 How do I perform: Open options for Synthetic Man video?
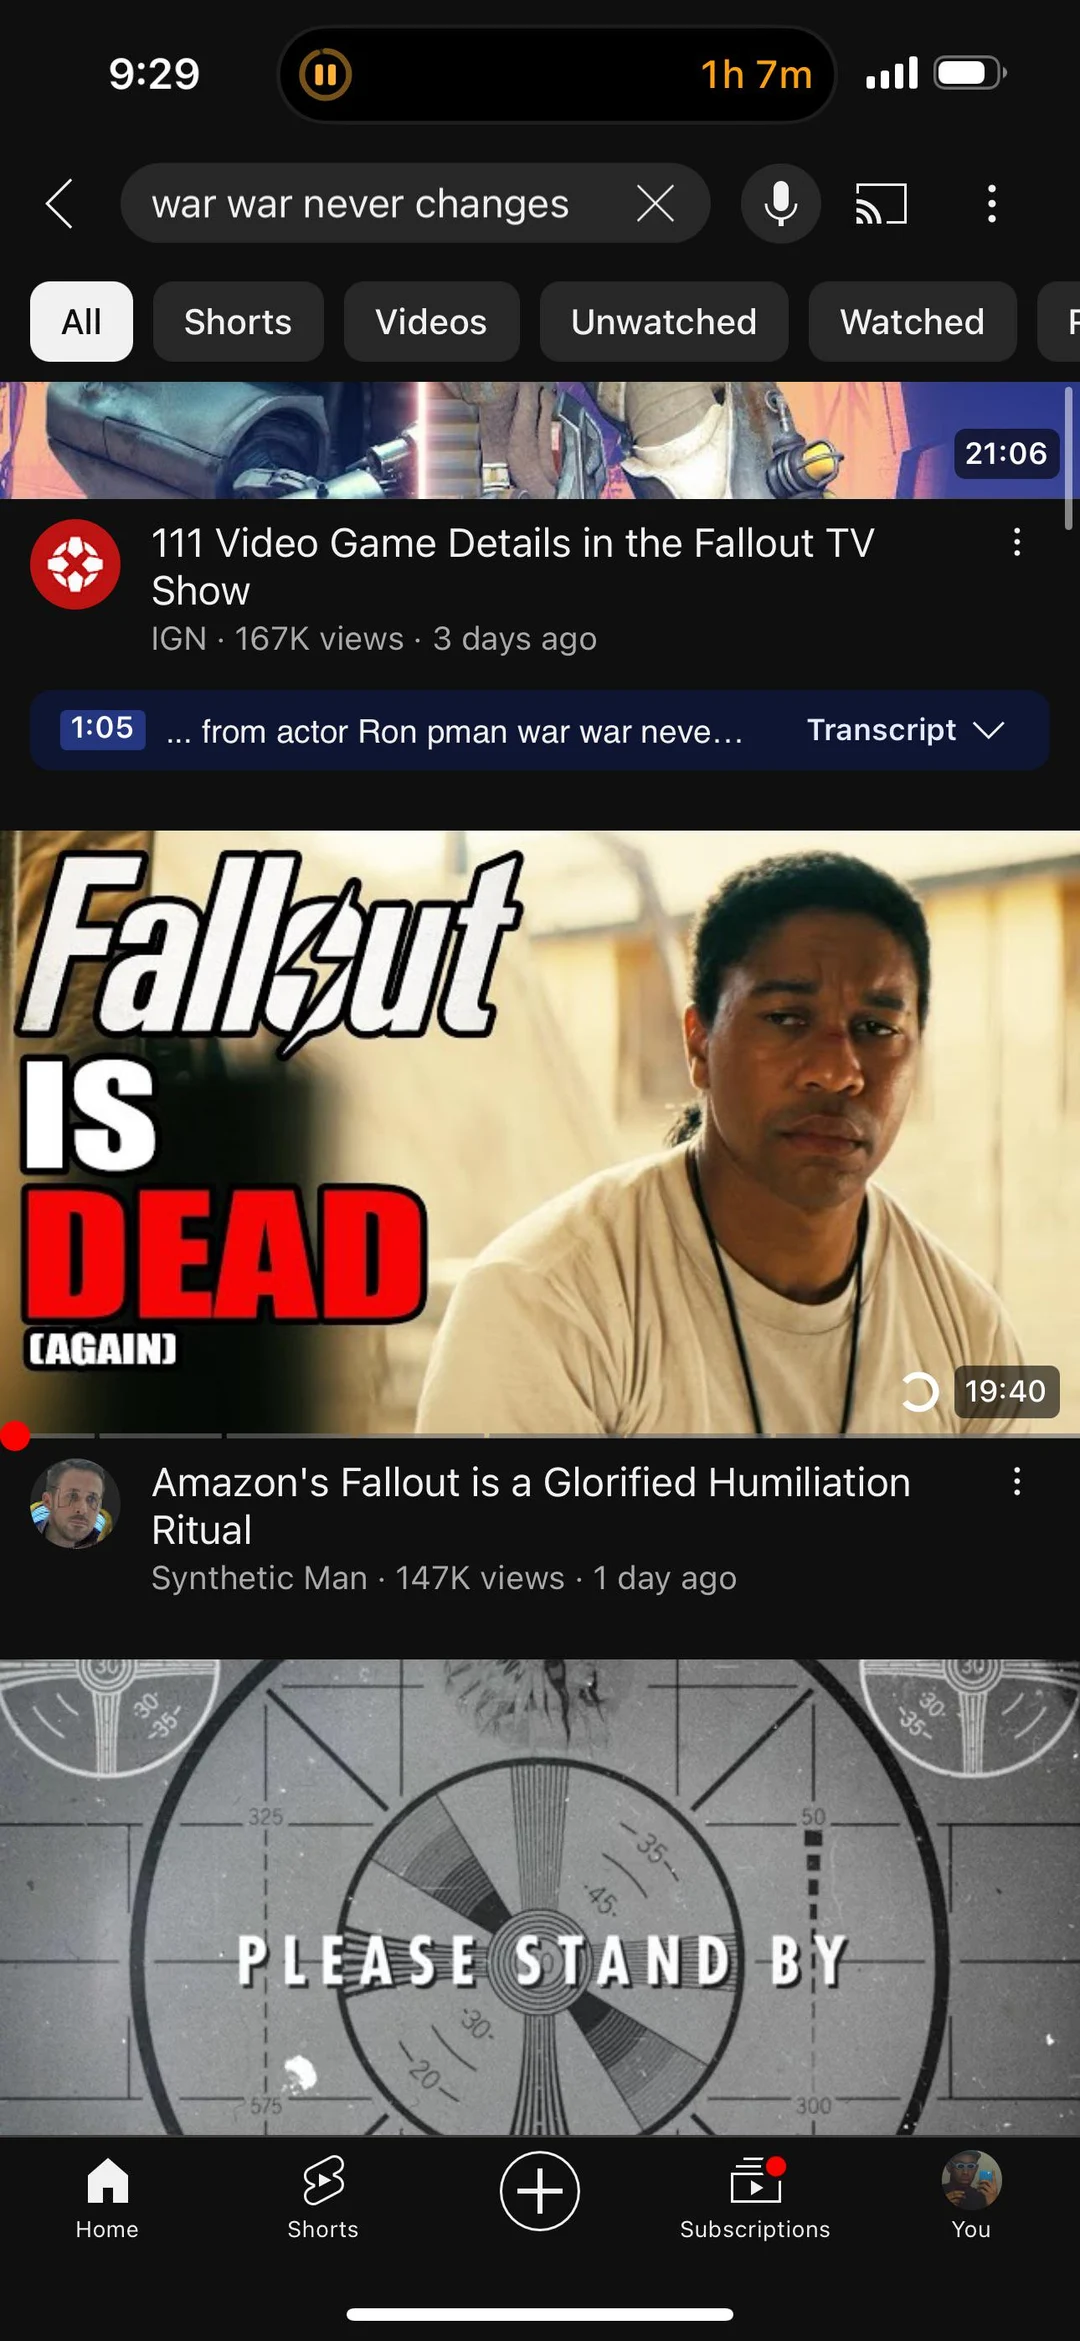pyautogui.click(x=1017, y=1482)
